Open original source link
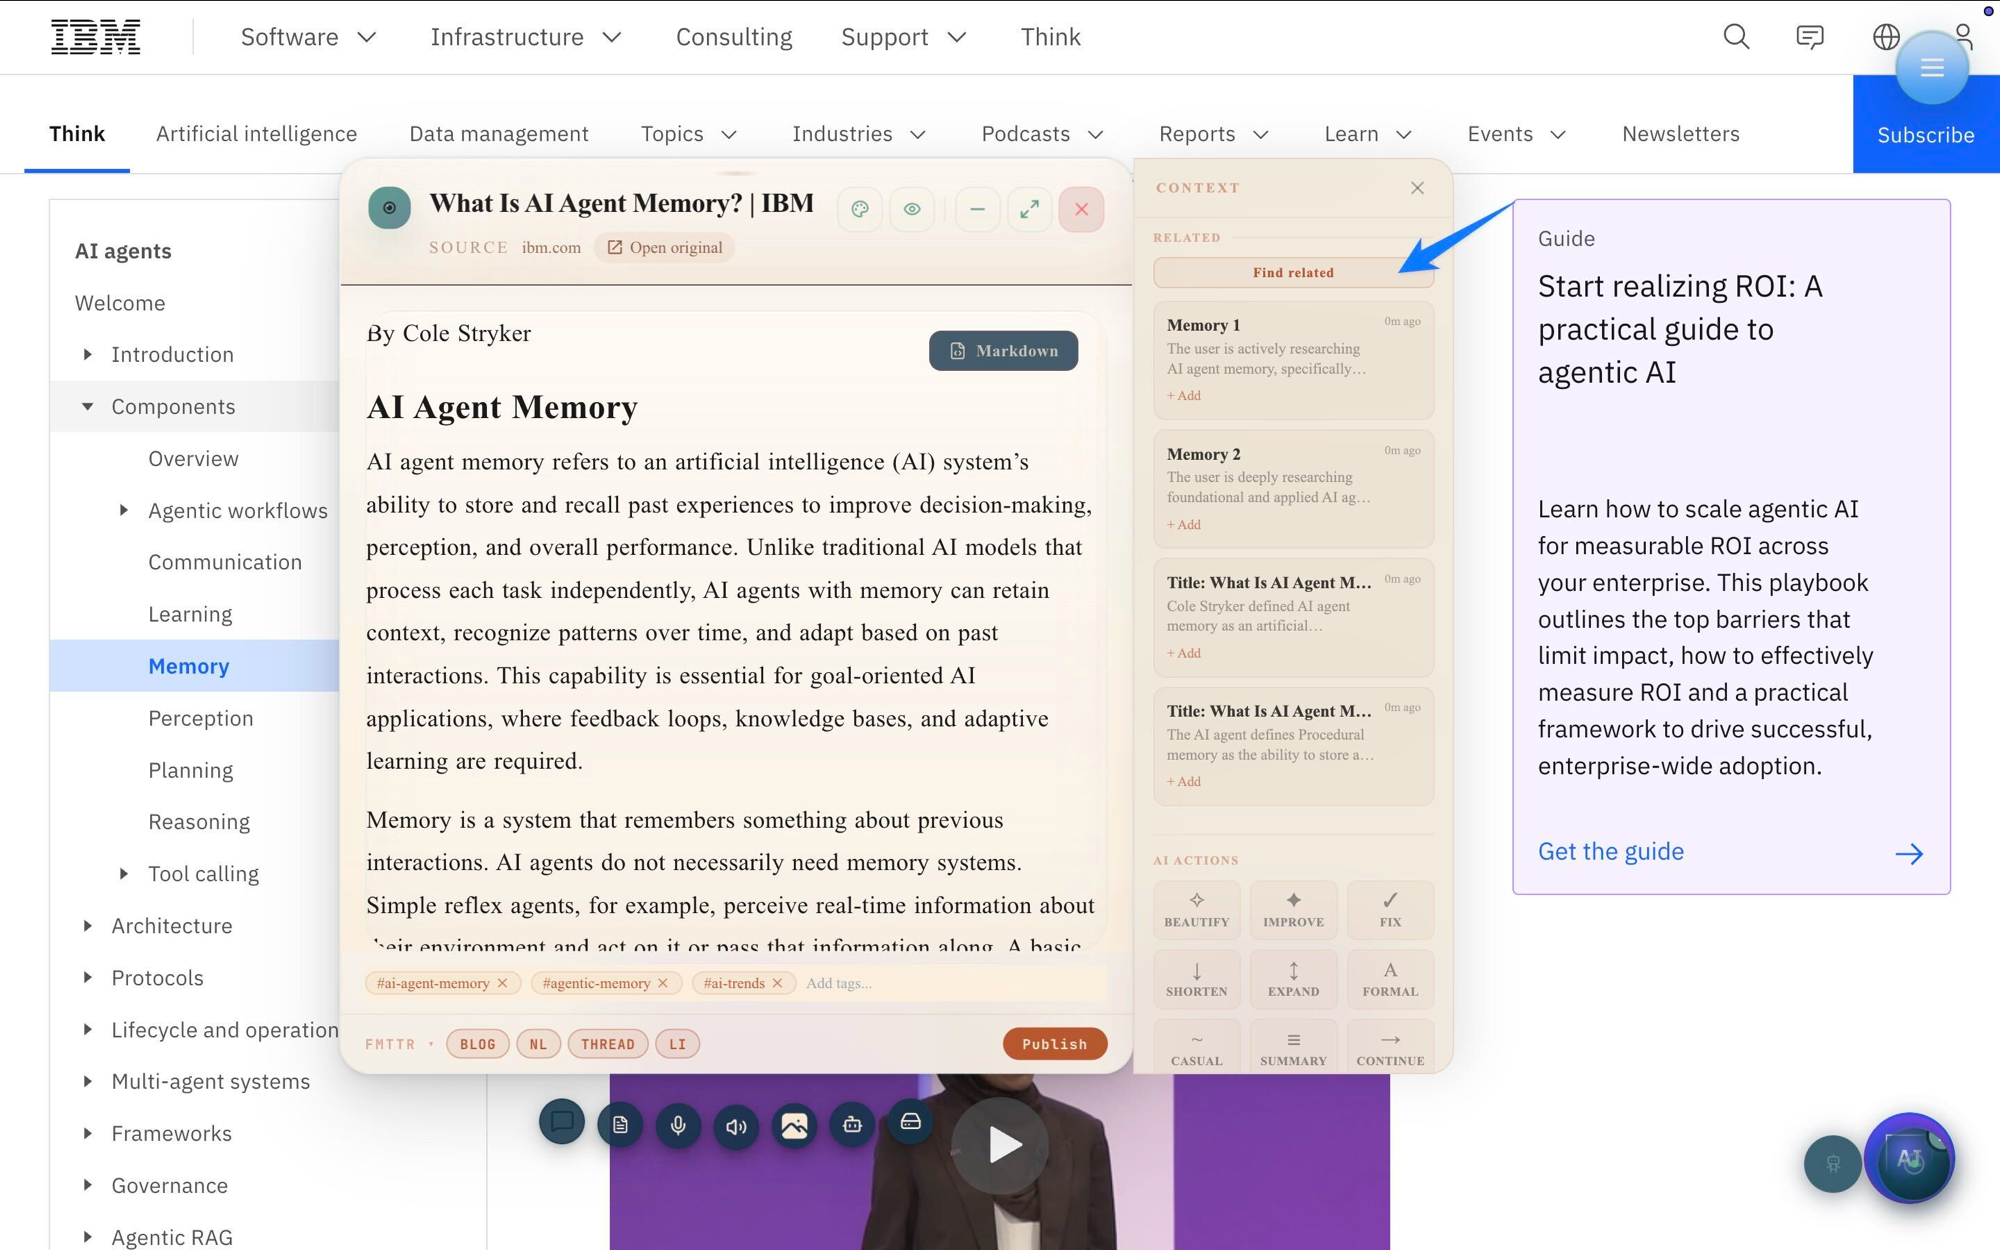This screenshot has height=1250, width=2000. coord(665,247)
